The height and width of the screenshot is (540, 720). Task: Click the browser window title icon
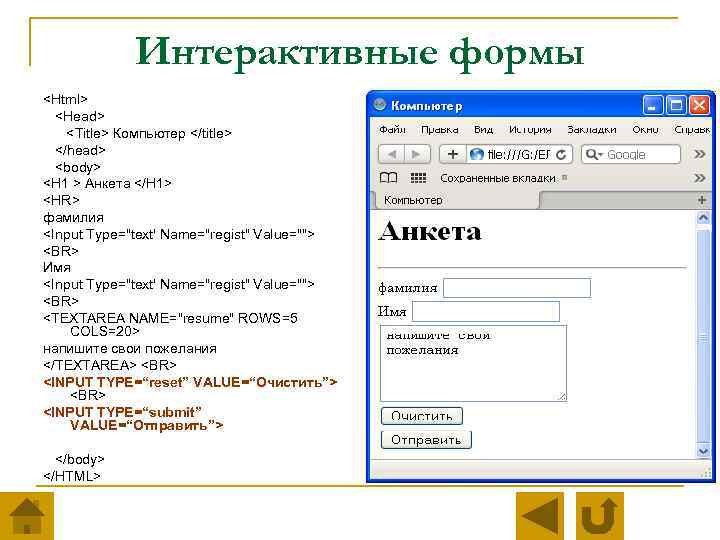pyautogui.click(x=379, y=105)
